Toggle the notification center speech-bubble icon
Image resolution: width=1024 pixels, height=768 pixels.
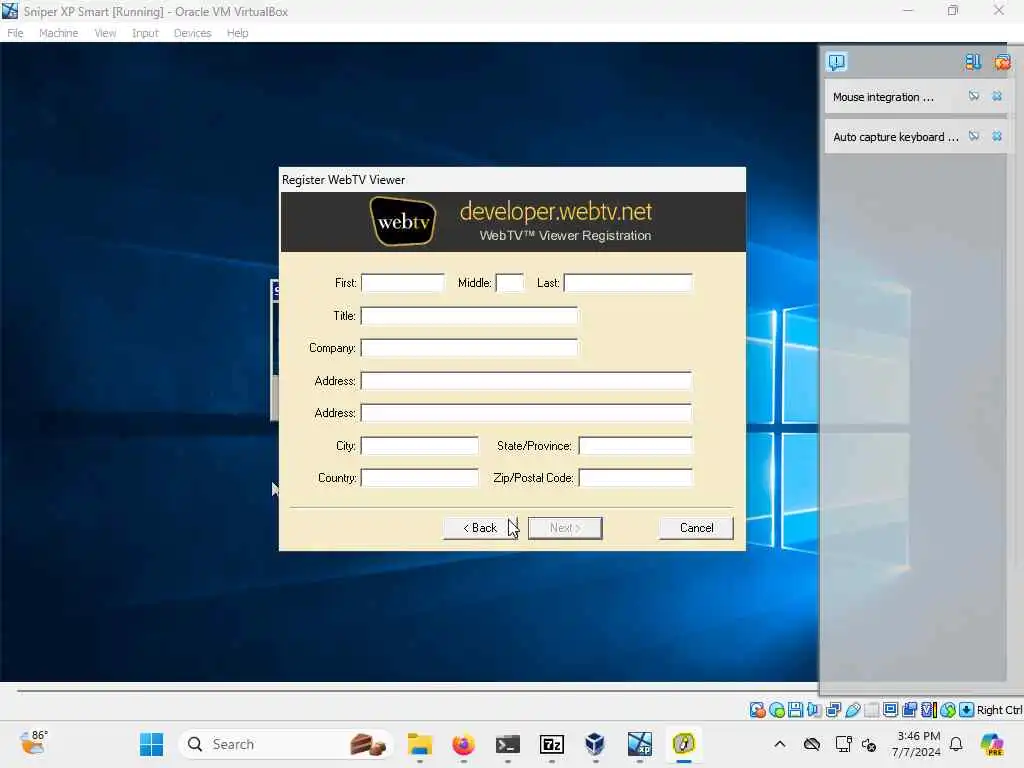(837, 62)
